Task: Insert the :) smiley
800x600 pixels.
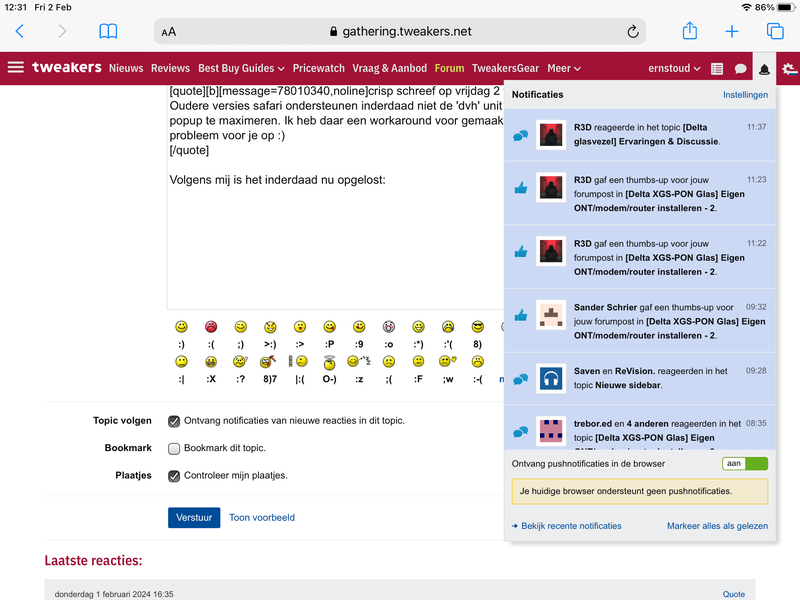Action: point(181,327)
